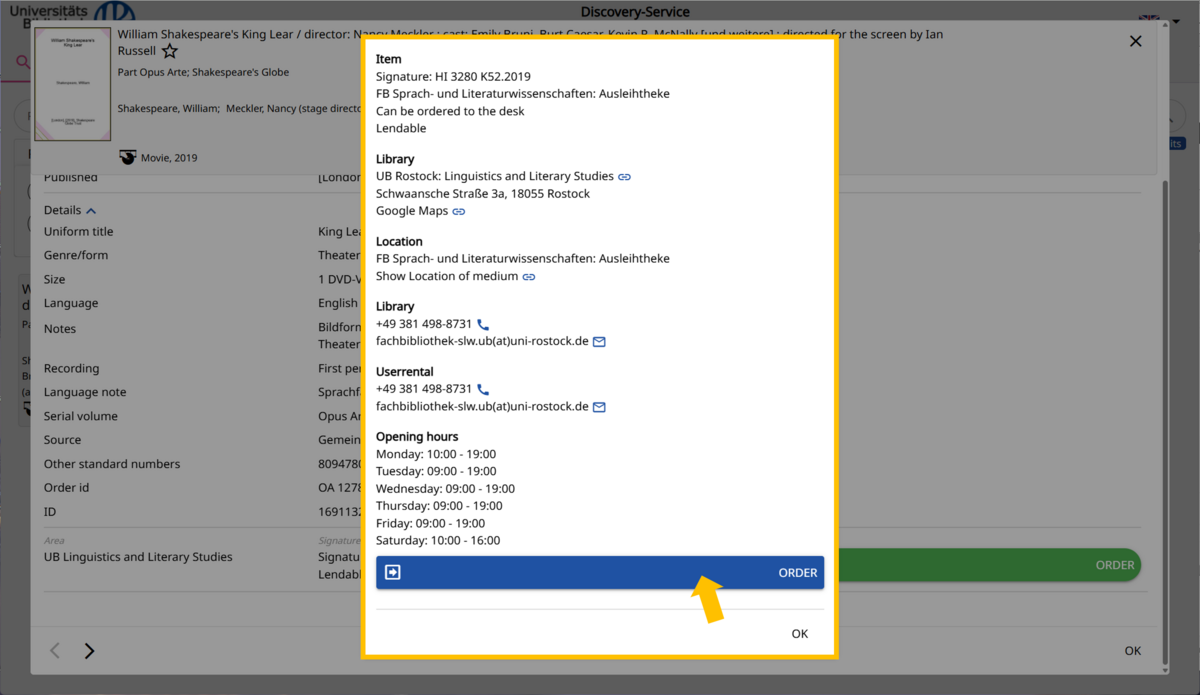This screenshot has width=1200, height=695.
Task: Open the Google Maps link icon
Action: click(459, 212)
